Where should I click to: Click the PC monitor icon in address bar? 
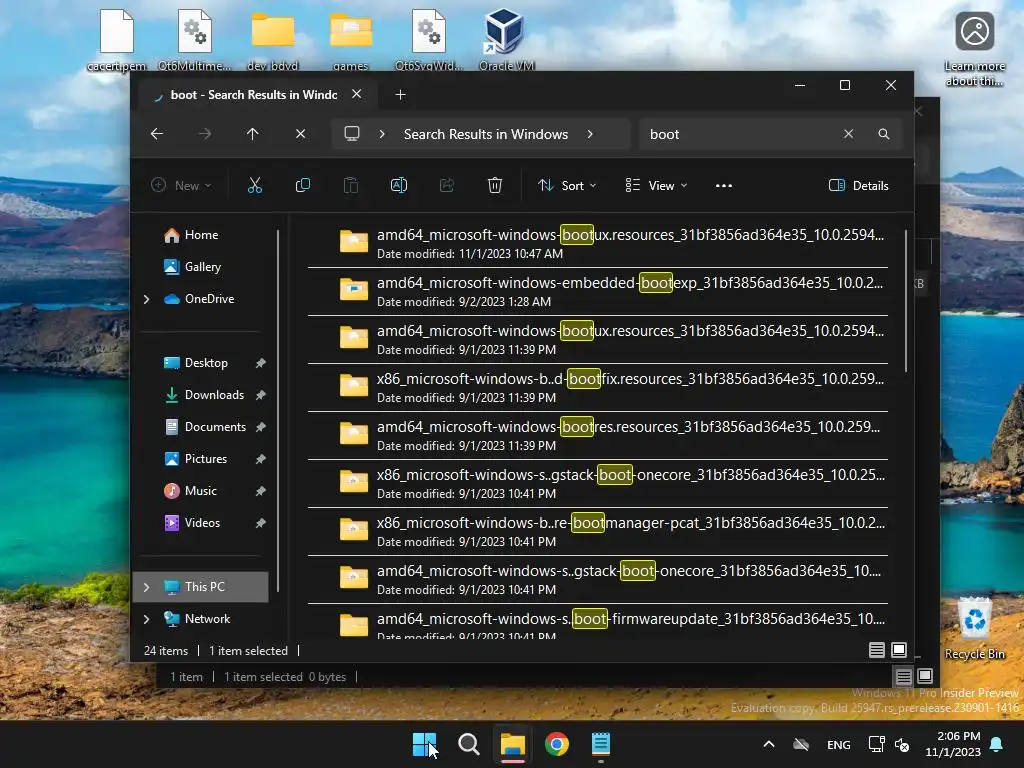point(352,134)
